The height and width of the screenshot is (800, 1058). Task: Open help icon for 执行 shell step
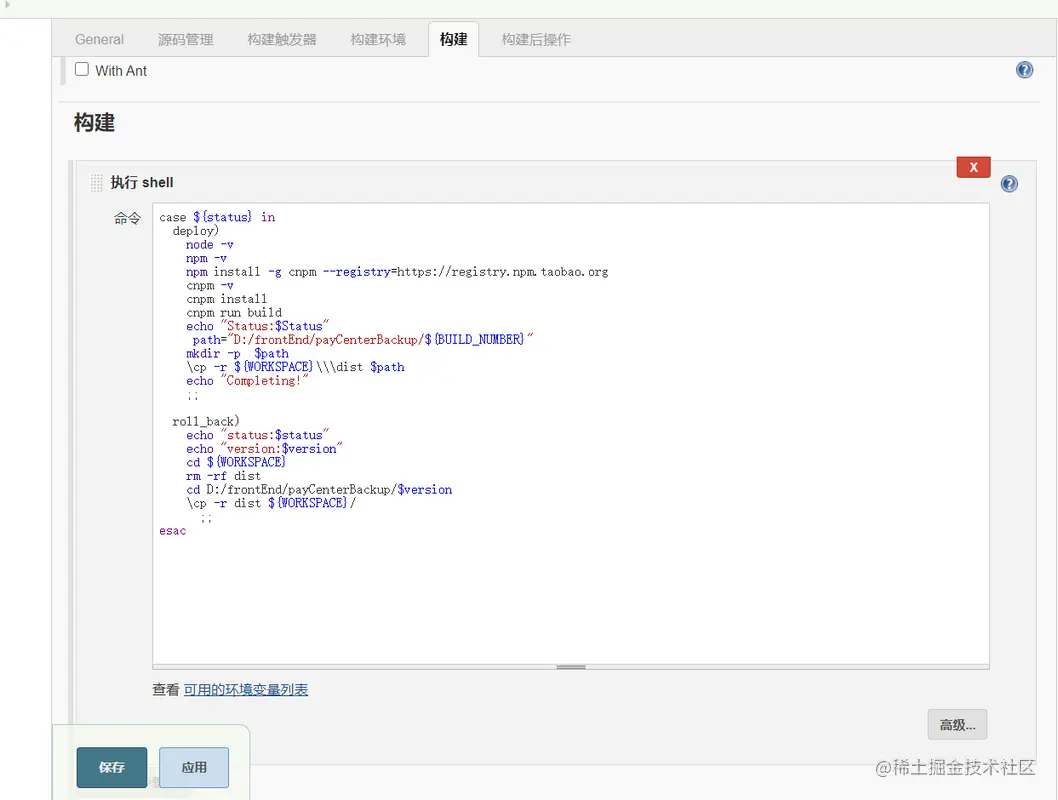1009,183
